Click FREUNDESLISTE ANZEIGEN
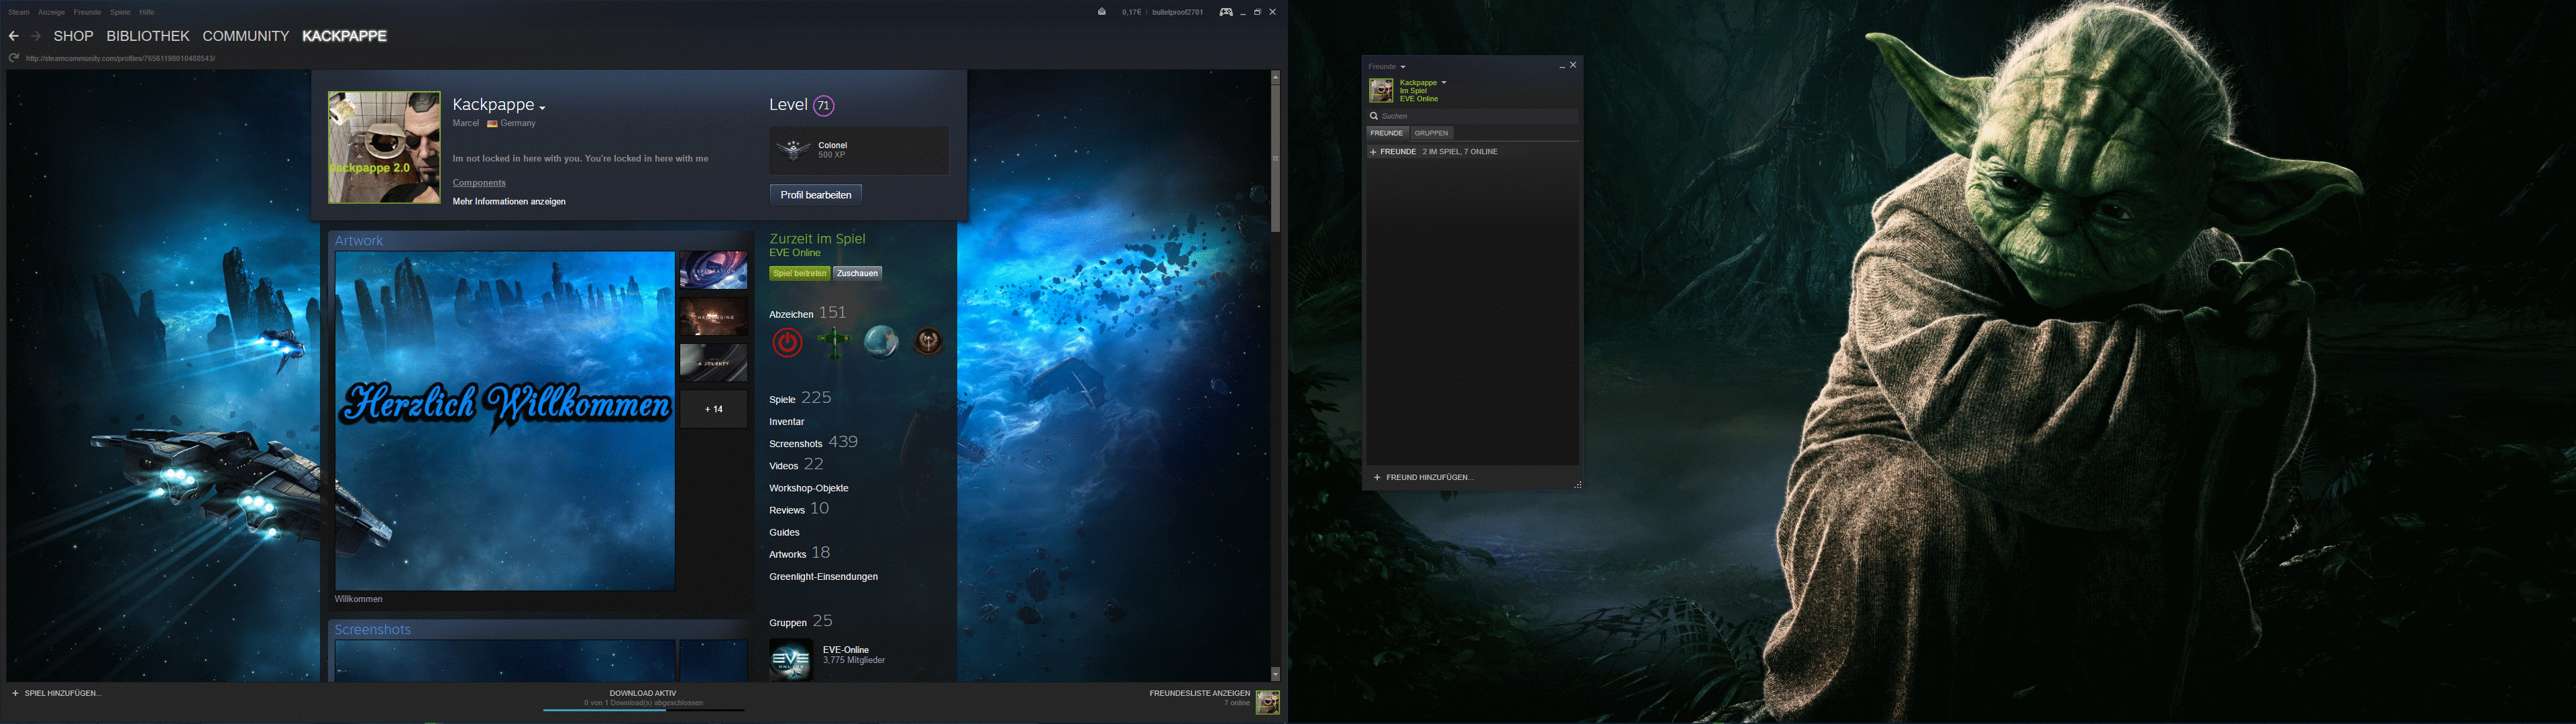The image size is (2576, 724). pos(1200,693)
